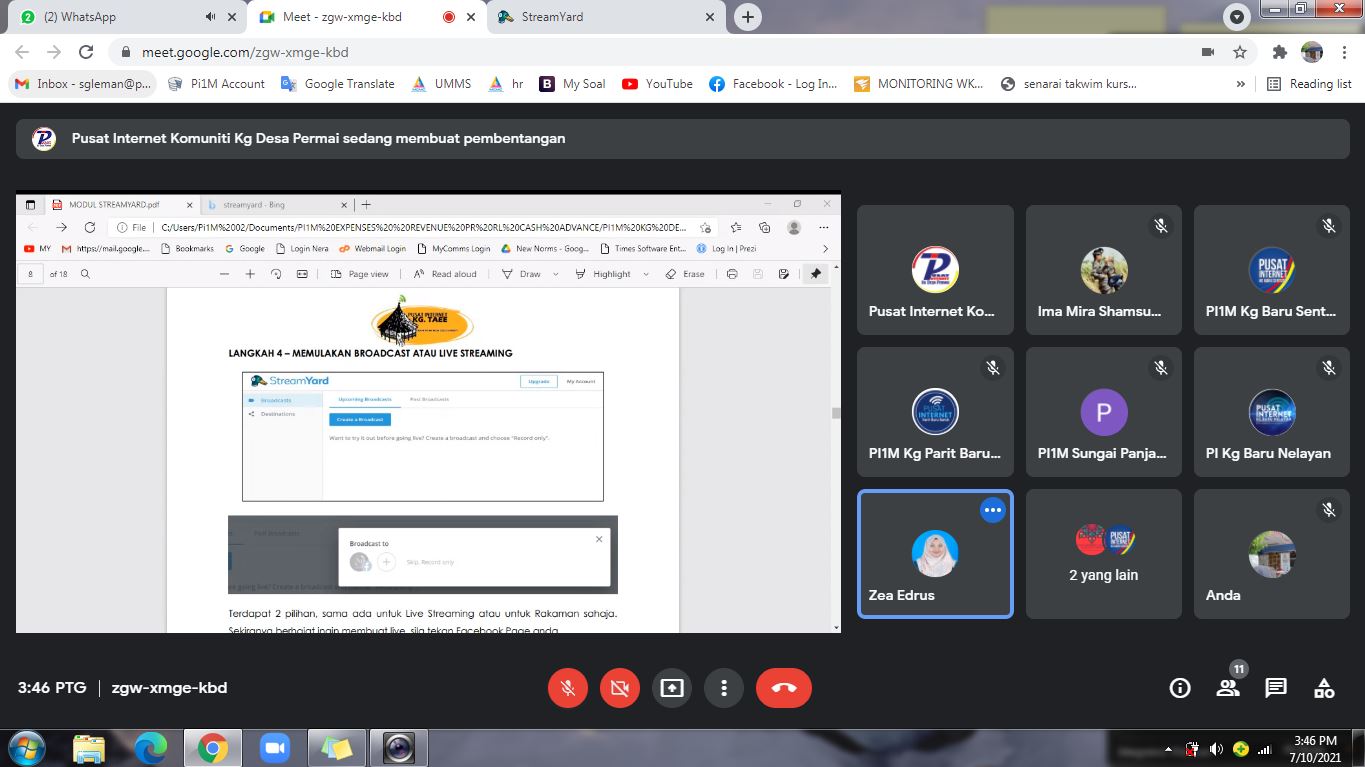
Task: Click the present screen button
Action: click(x=672, y=688)
